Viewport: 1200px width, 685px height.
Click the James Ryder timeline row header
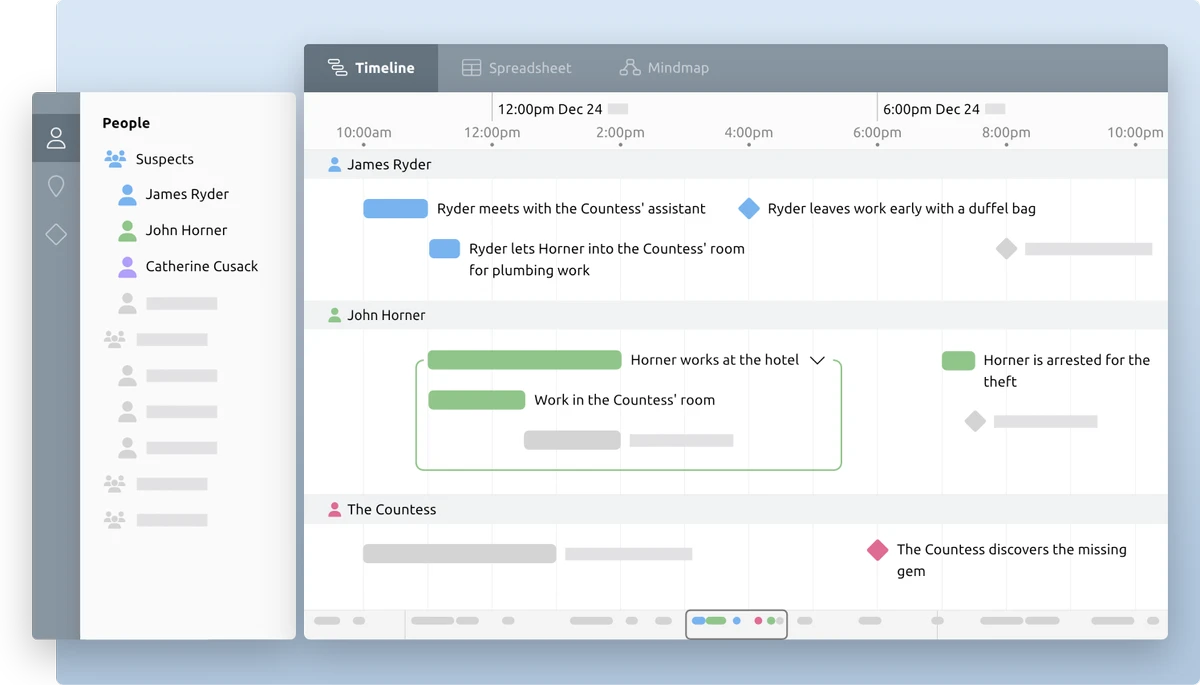click(x=736, y=165)
